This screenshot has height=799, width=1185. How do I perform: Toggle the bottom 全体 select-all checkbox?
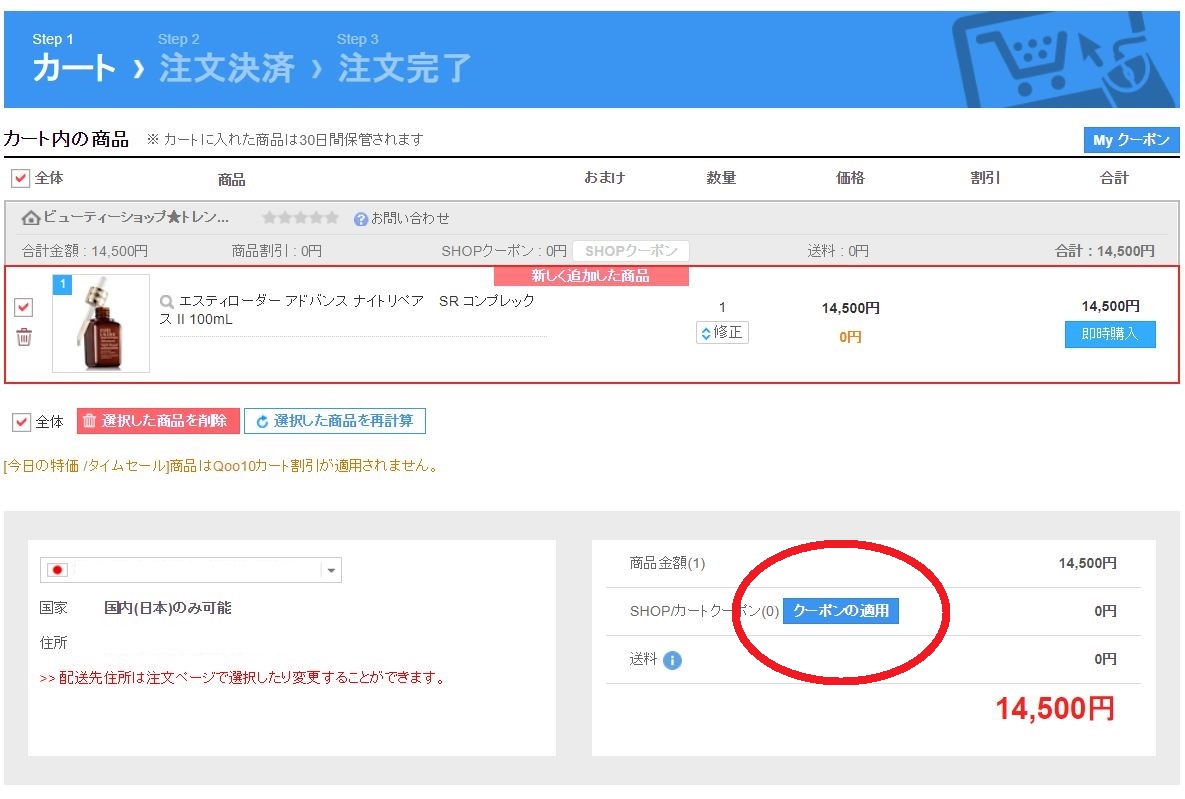click(x=21, y=421)
